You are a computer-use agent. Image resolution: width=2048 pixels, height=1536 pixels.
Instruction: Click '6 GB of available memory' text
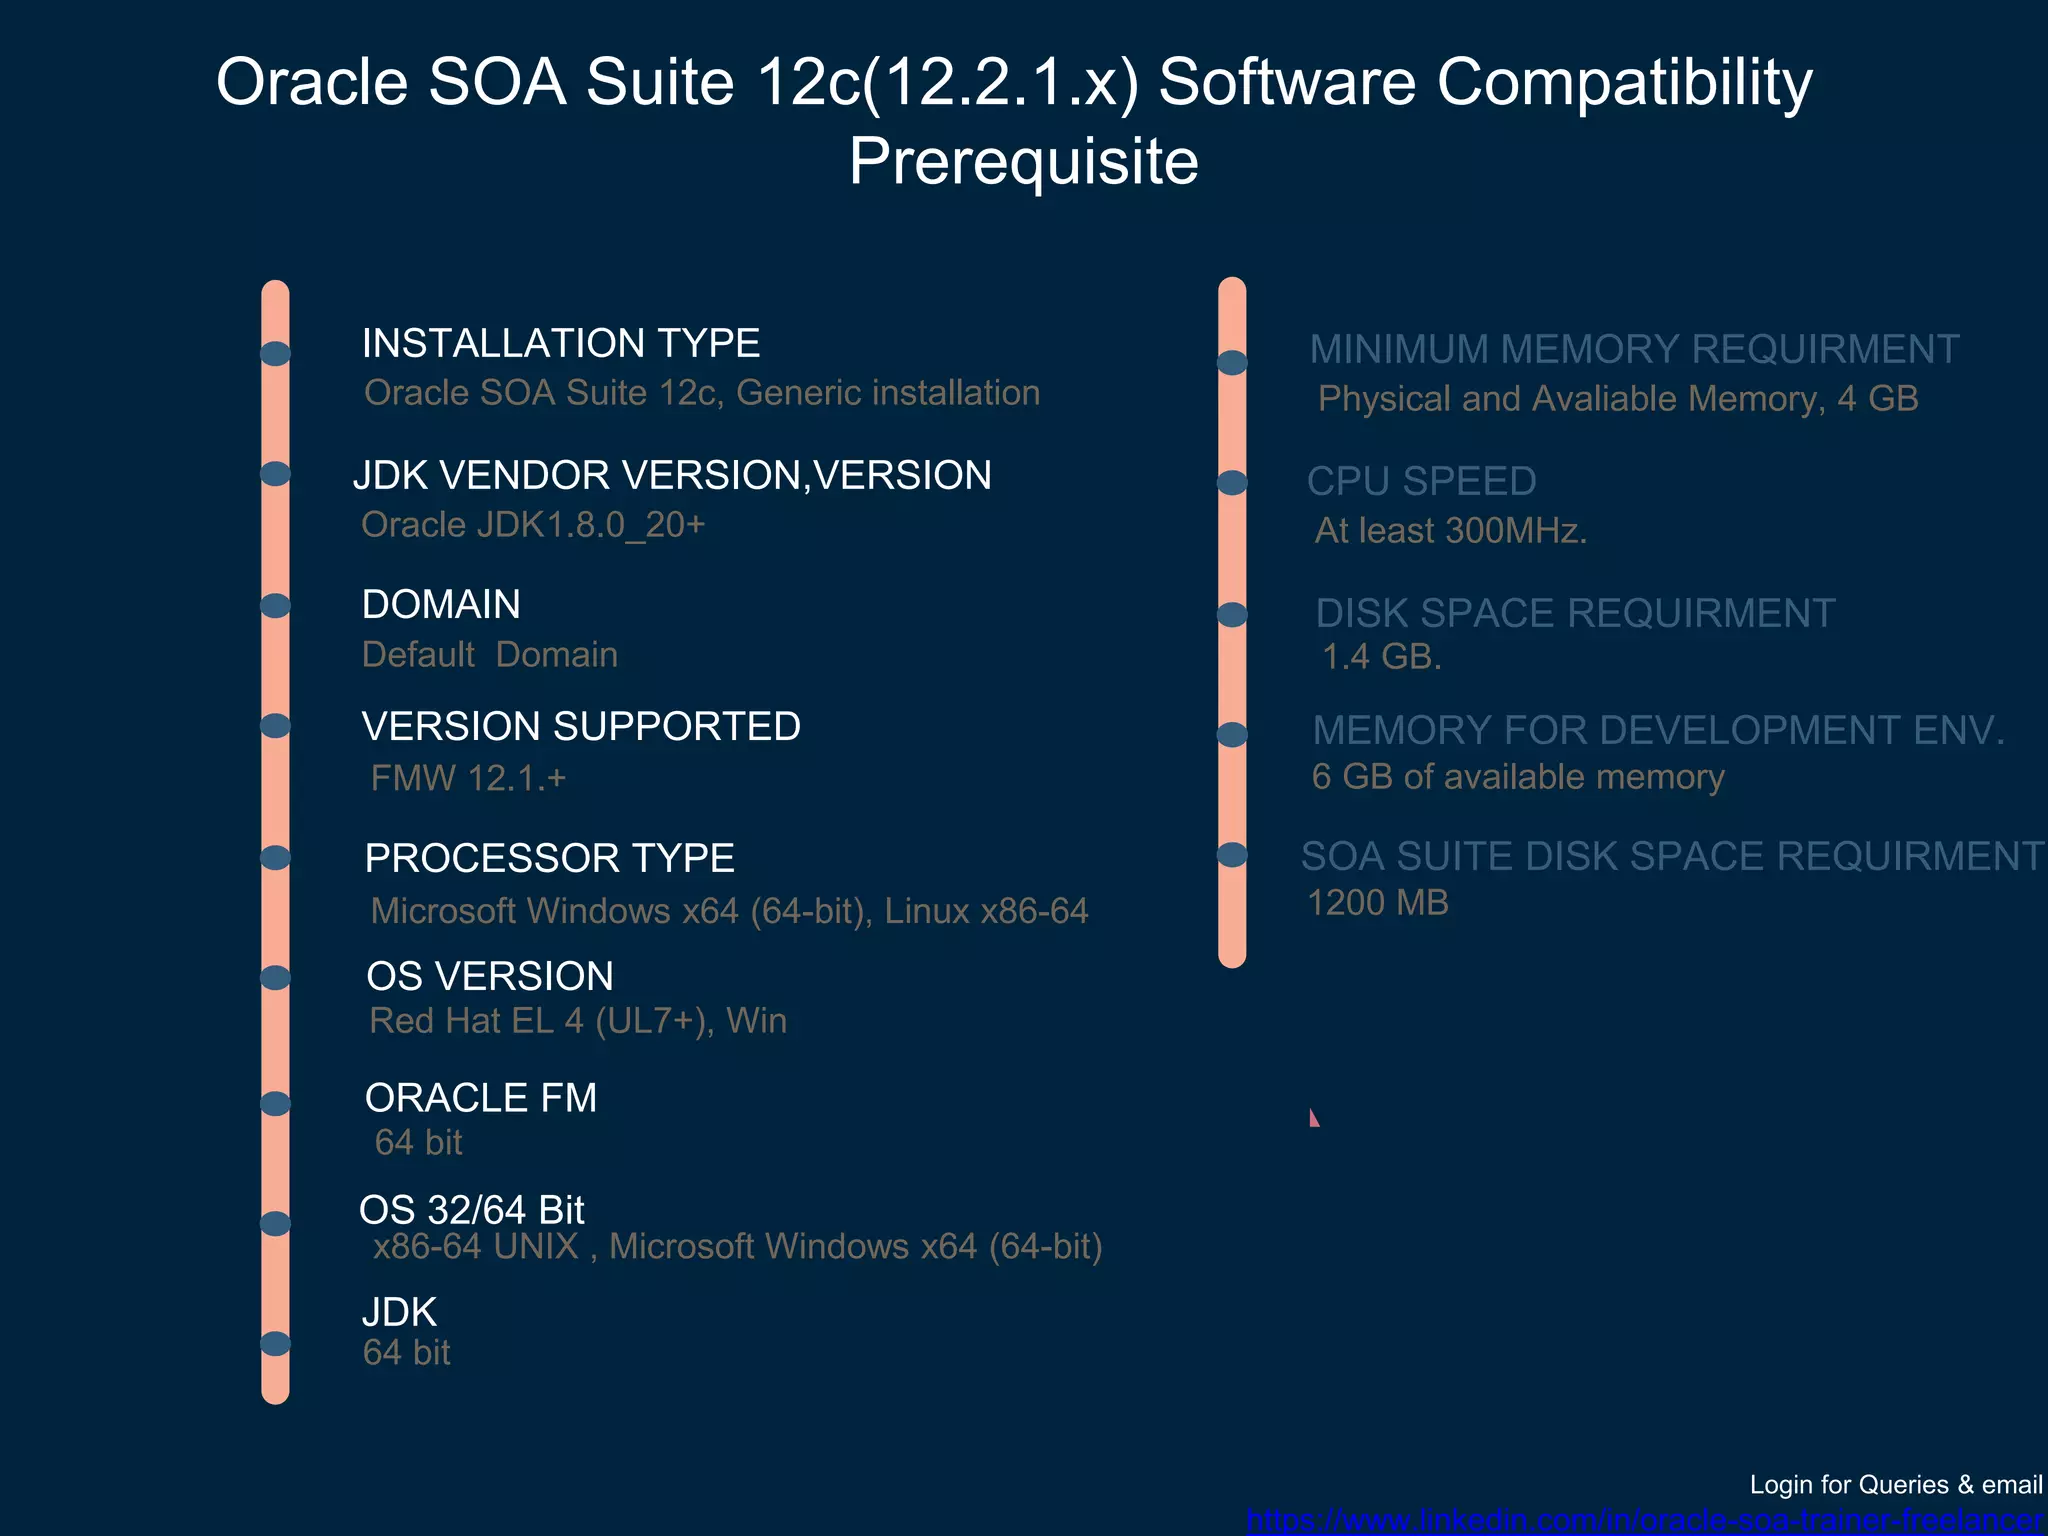(x=1518, y=777)
